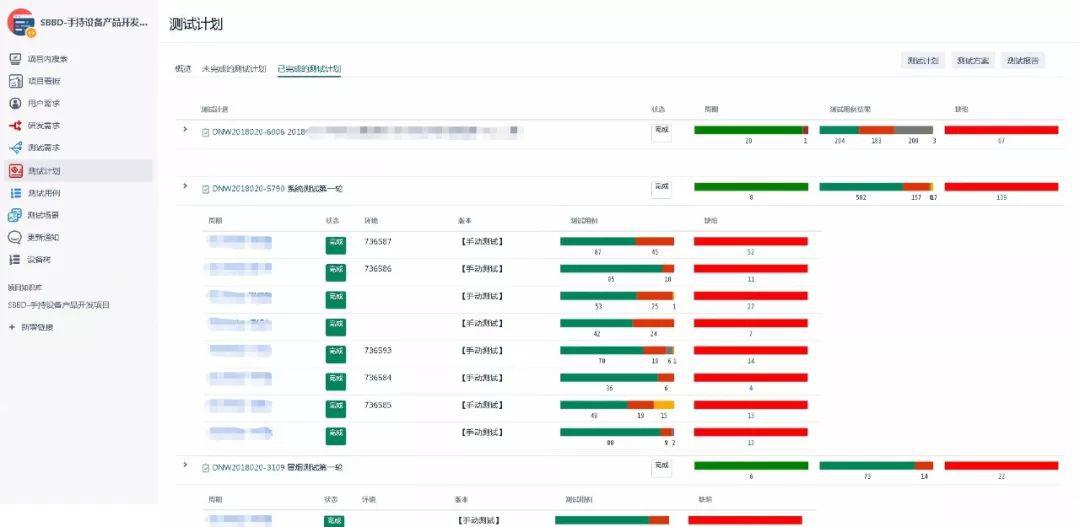The width and height of the screenshot is (1080, 527).
Task: Open 更新通知 chat bubble icon
Action: [x=15, y=238]
